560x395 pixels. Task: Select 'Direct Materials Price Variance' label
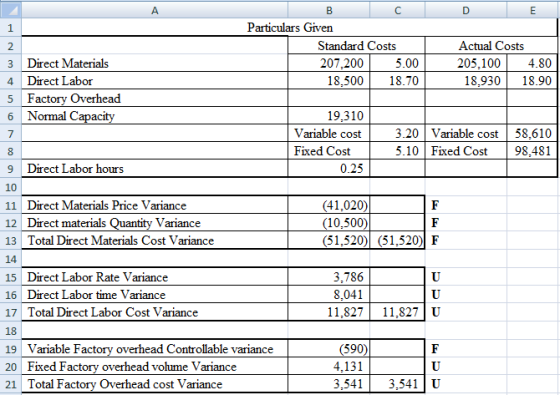point(155,205)
